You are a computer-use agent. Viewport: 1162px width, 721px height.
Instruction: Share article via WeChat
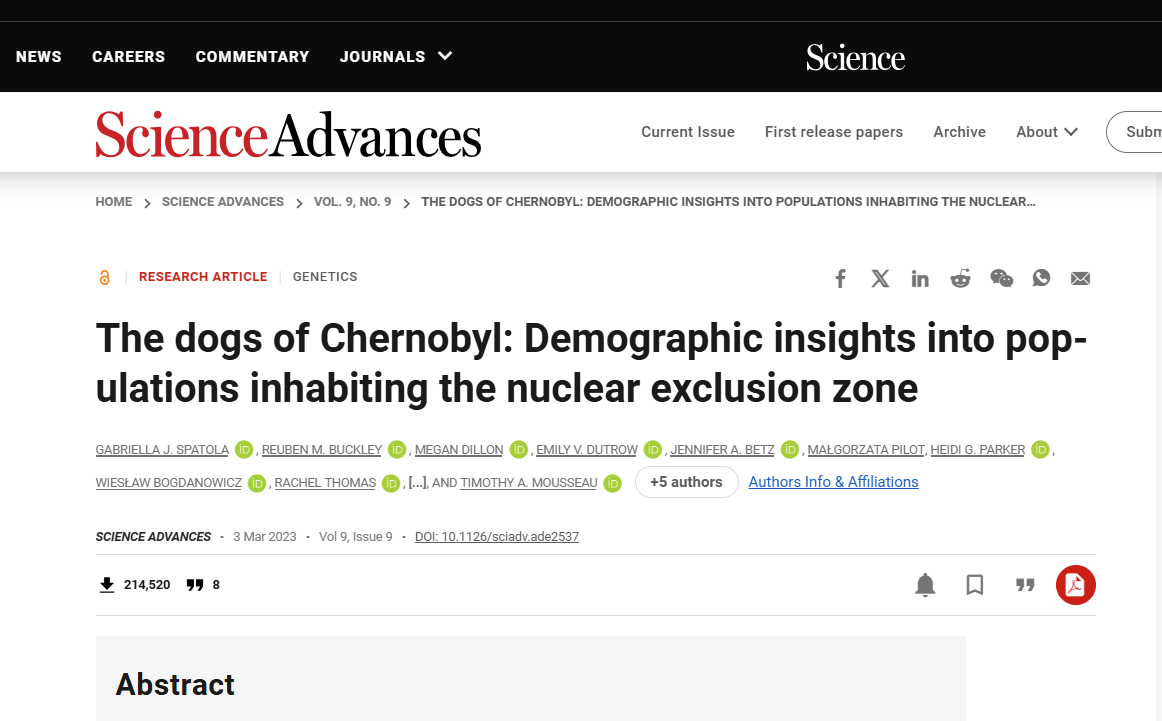pyautogui.click(x=1001, y=279)
